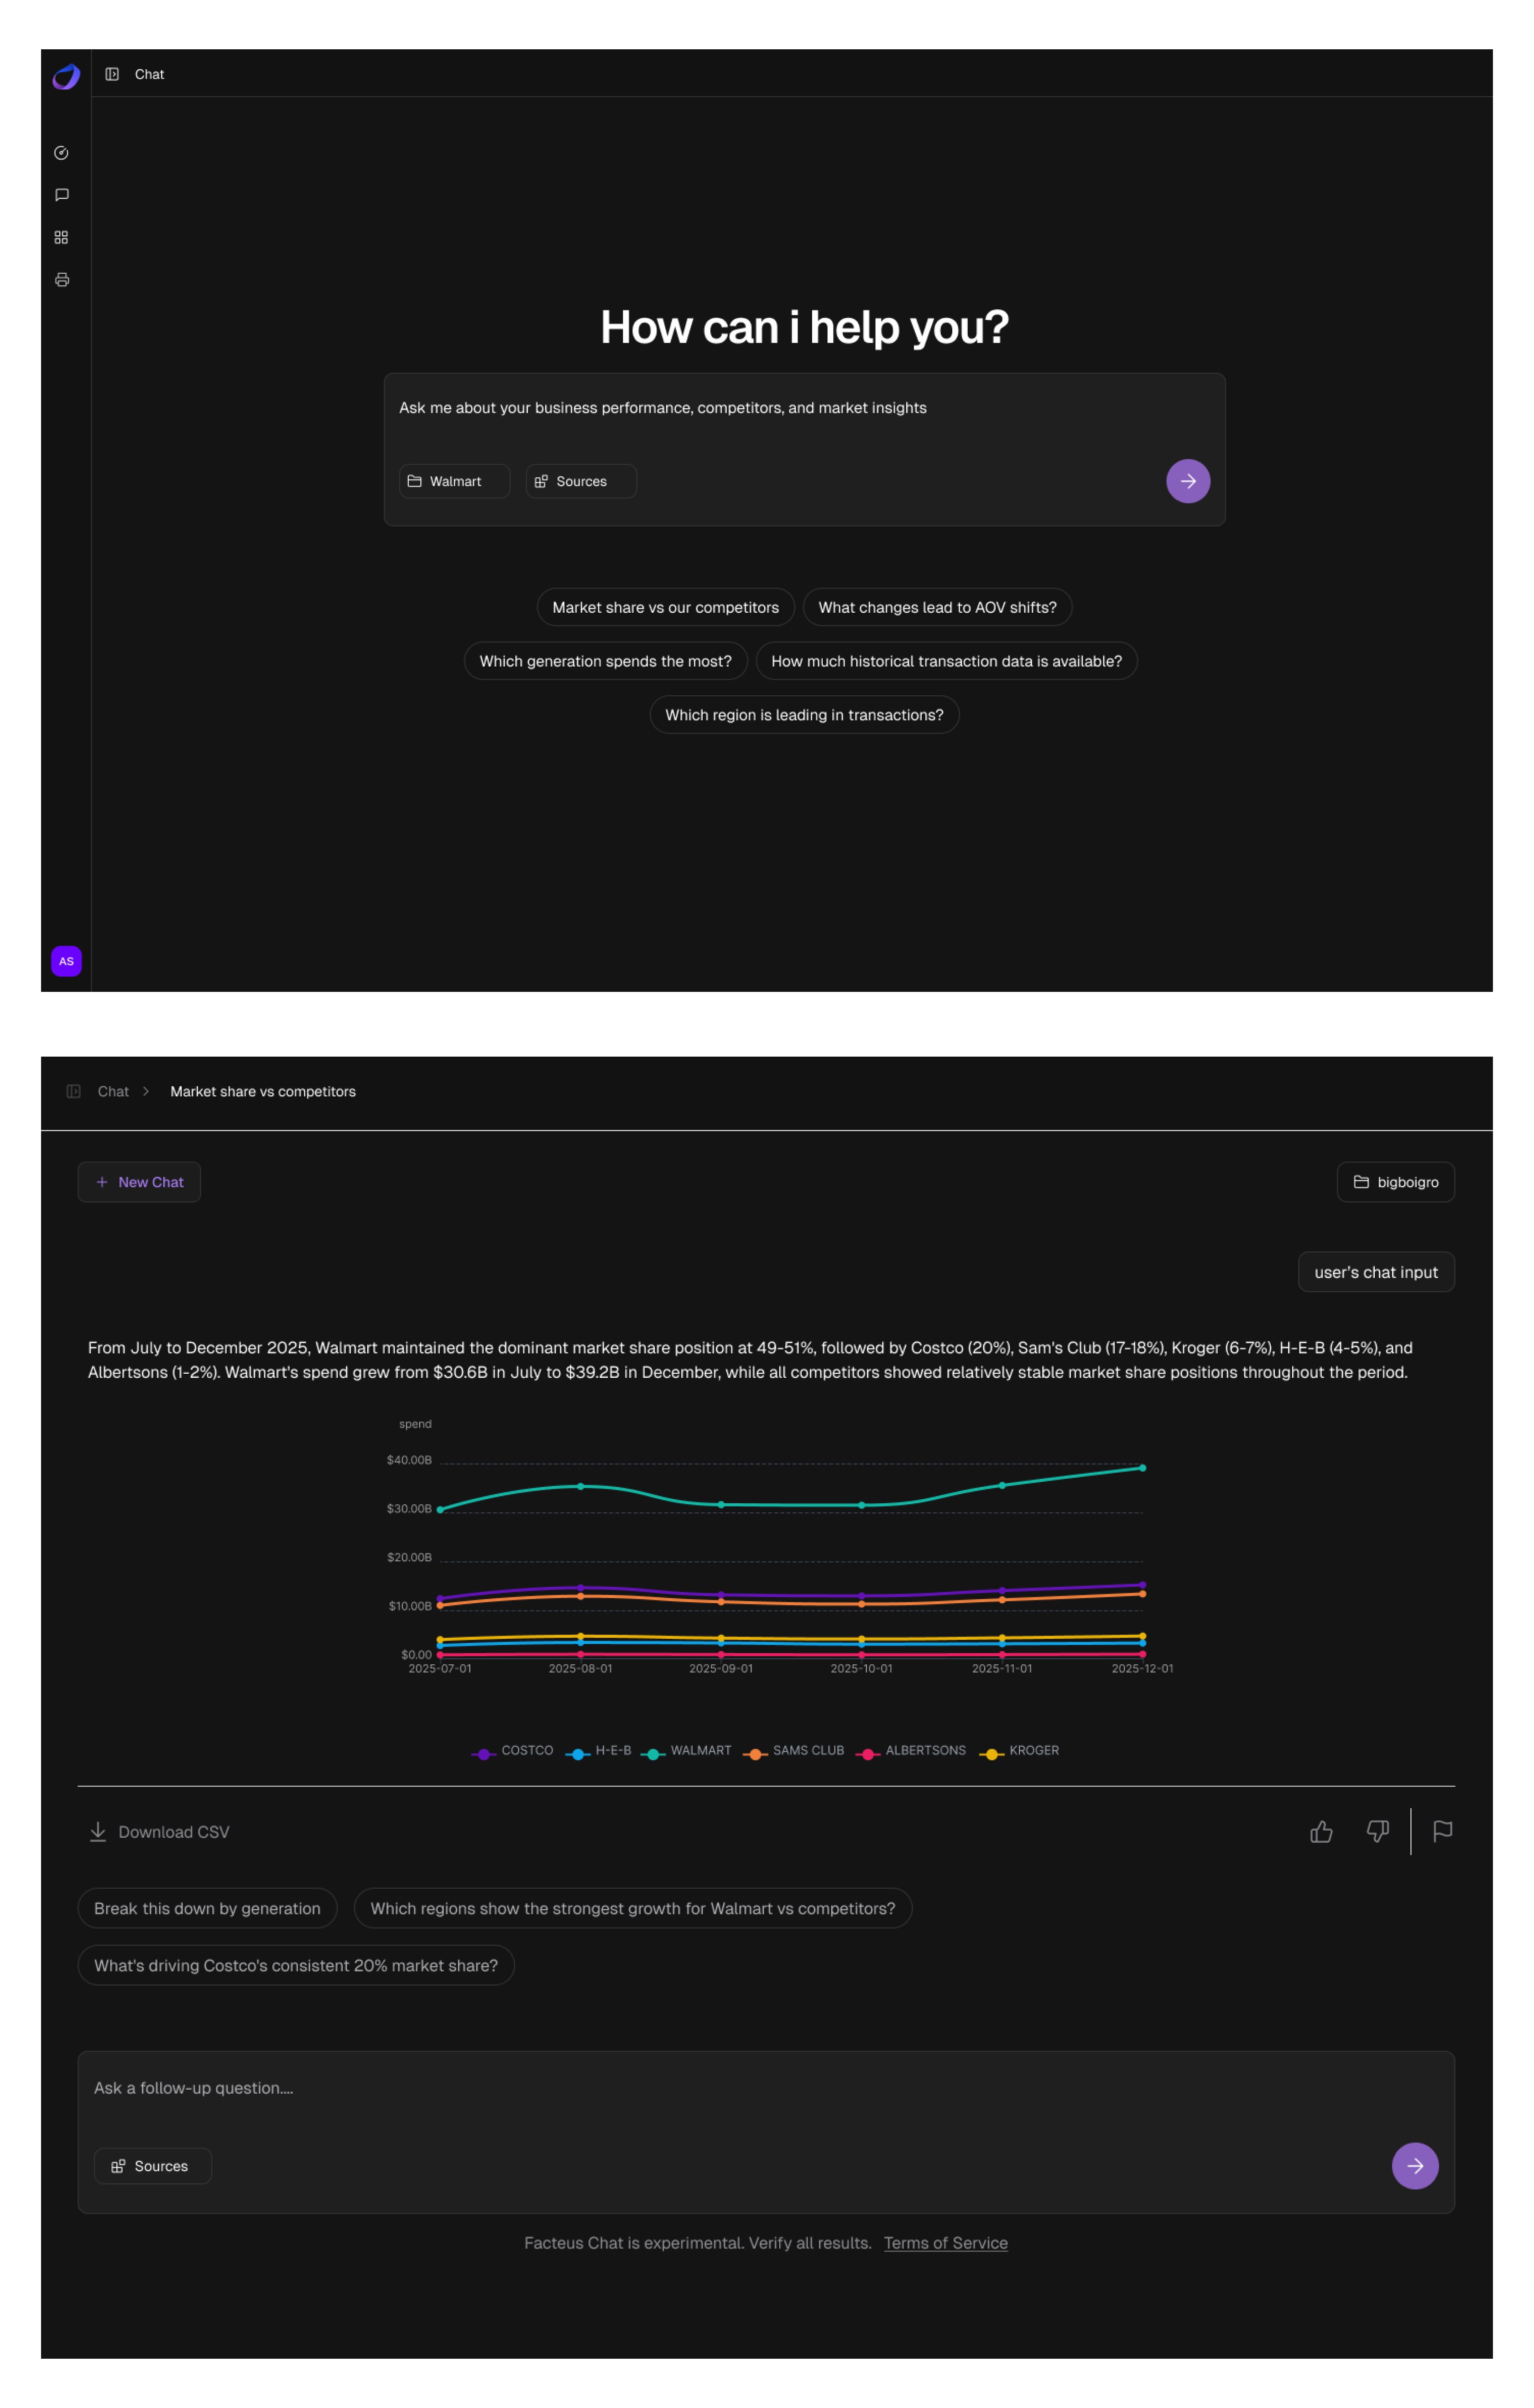Screen dimensions: 1534x2408
Task: Click the AS user avatar
Action: 66,961
